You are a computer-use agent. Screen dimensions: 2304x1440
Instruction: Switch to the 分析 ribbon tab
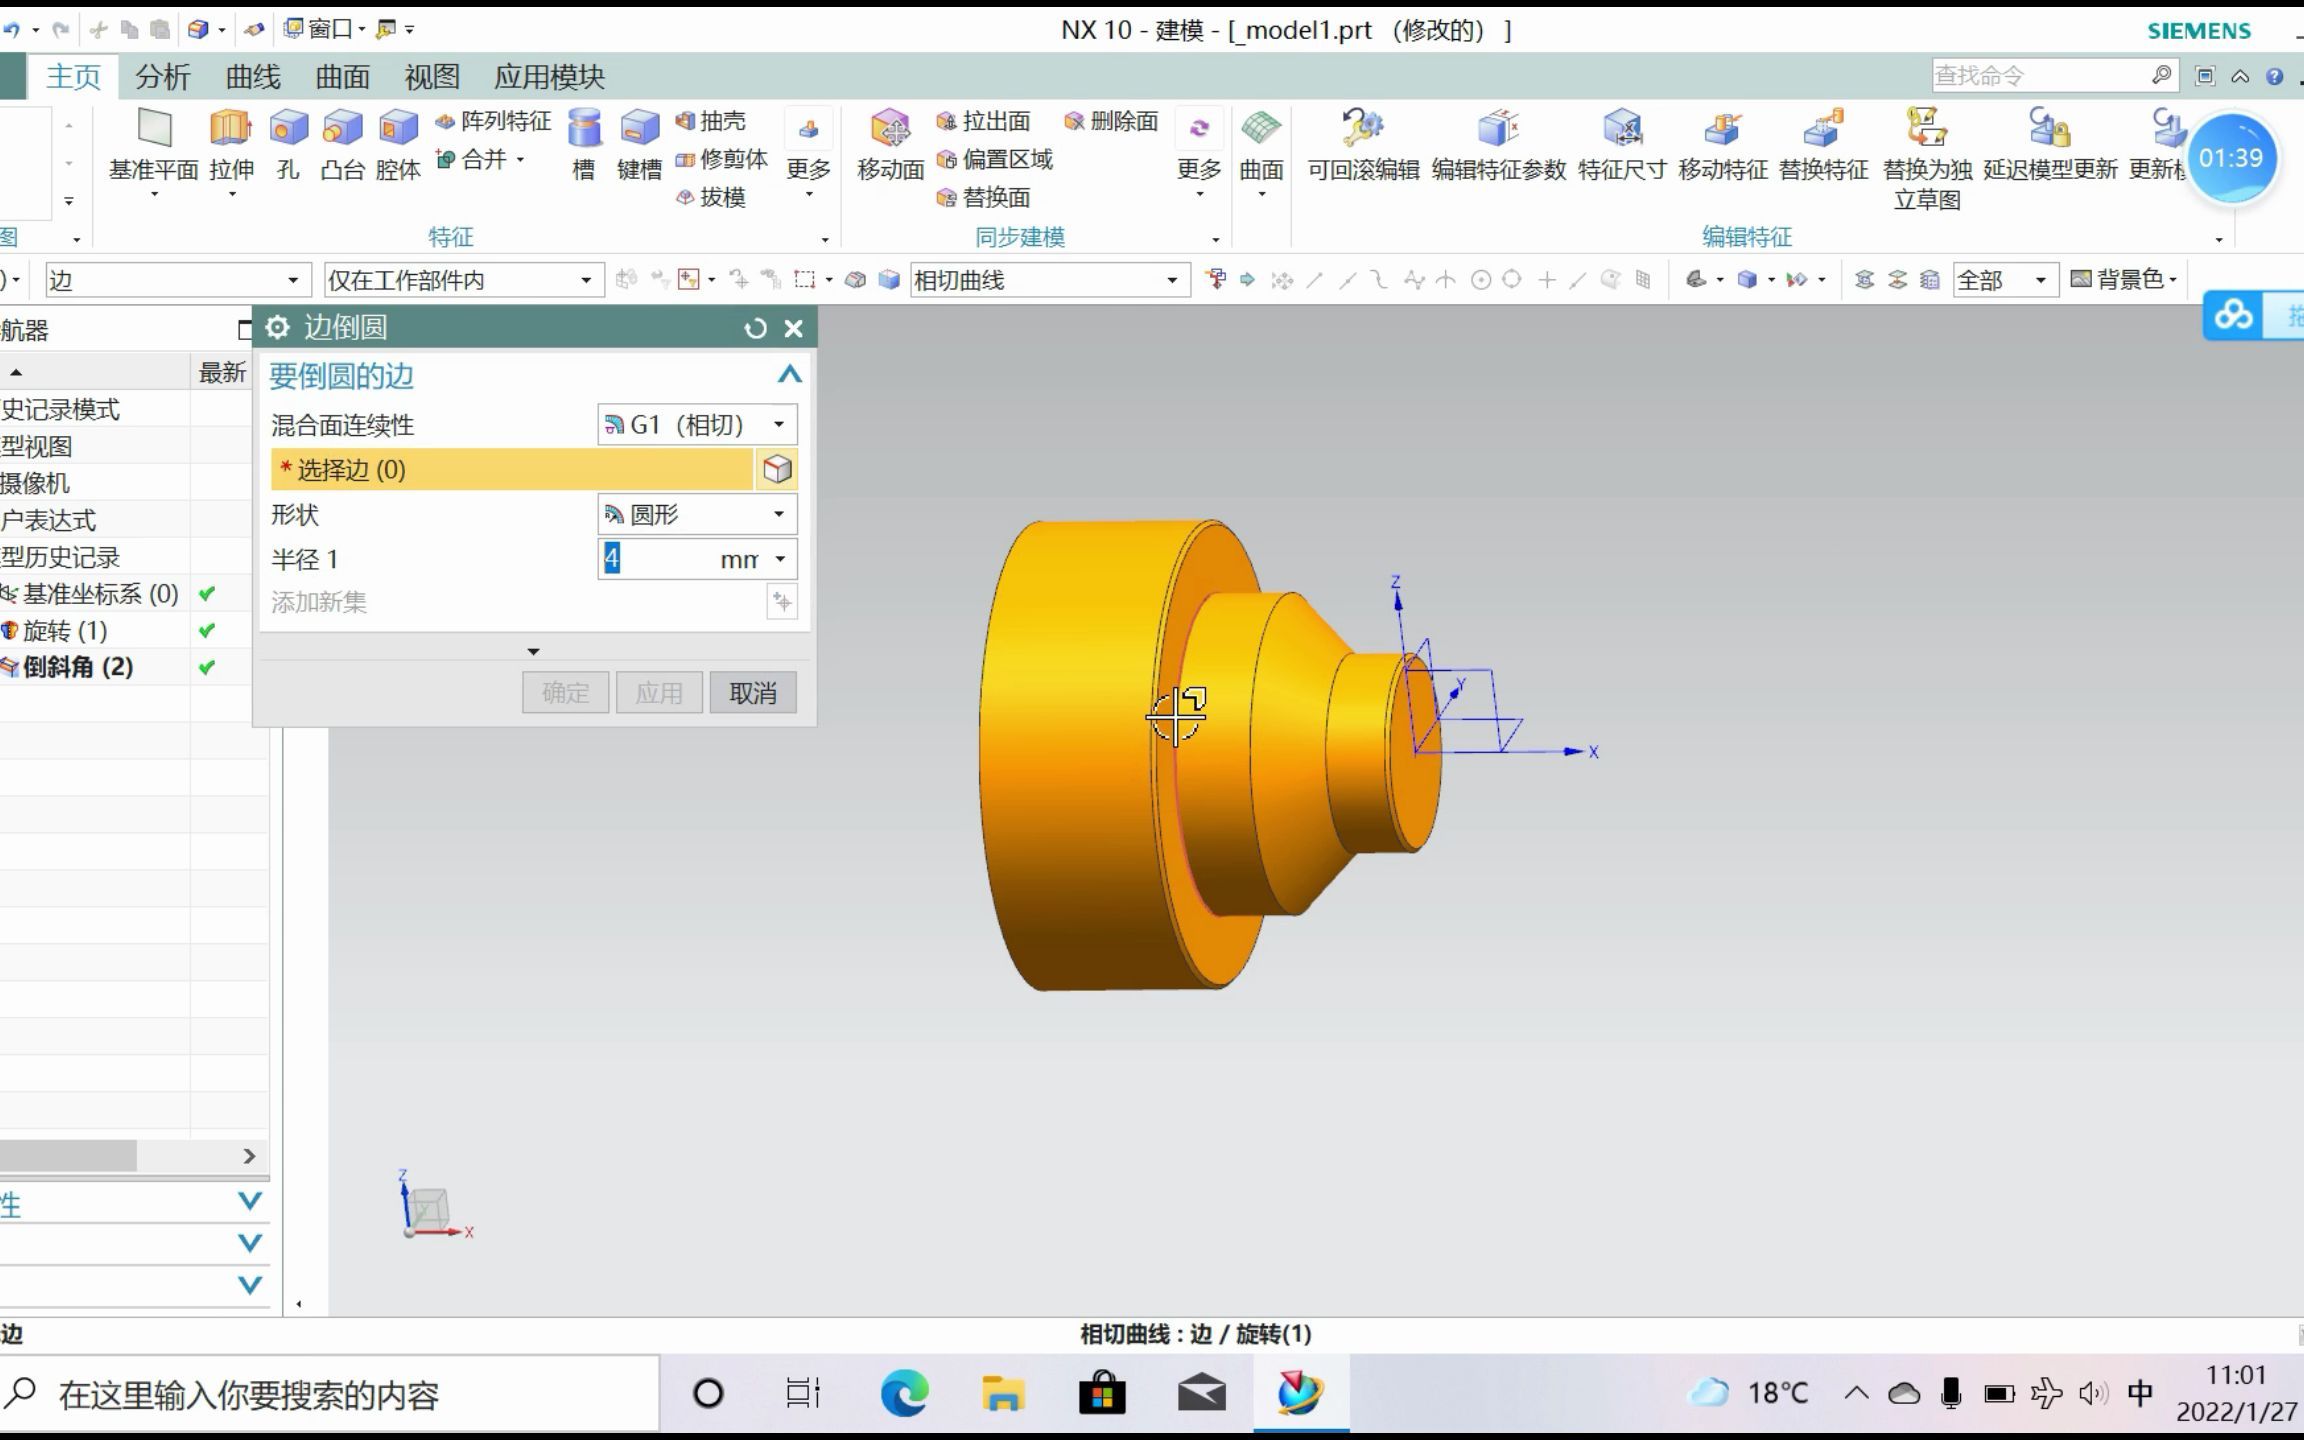162,77
